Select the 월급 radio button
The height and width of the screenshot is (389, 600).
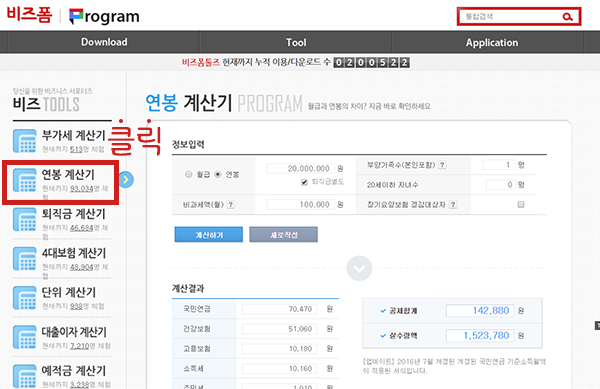[188, 174]
